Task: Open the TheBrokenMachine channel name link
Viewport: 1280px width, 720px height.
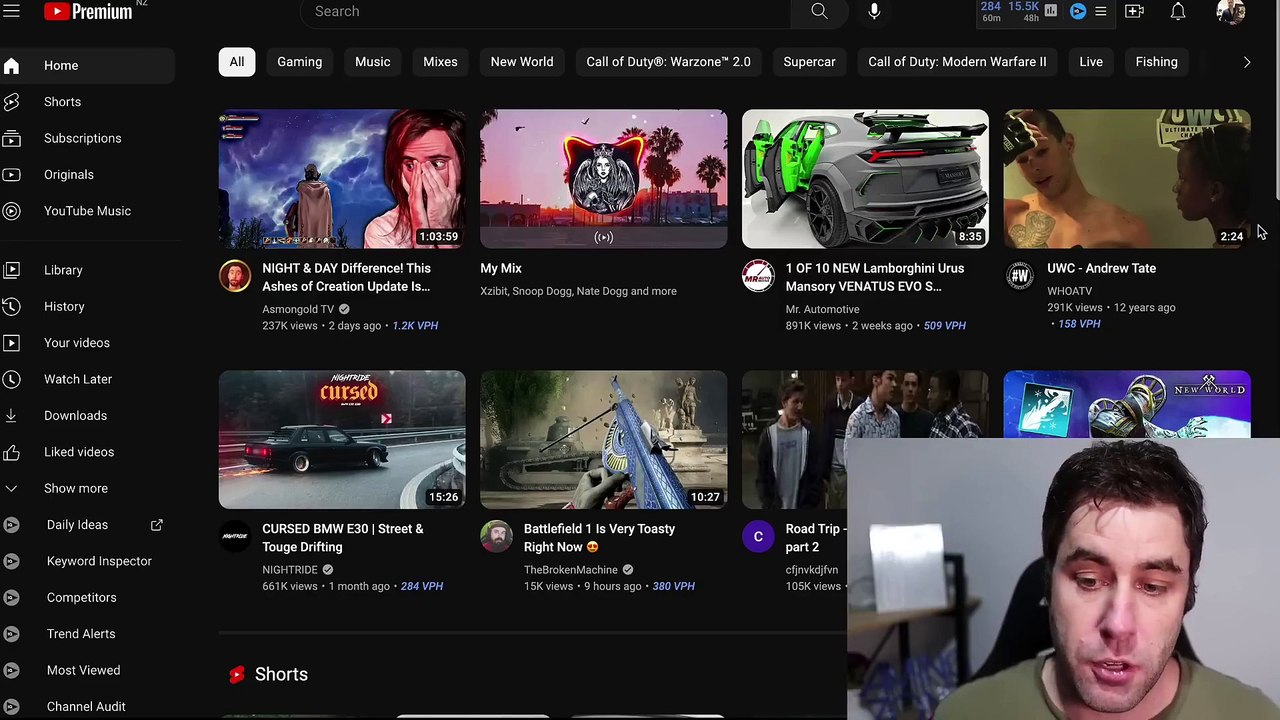Action: point(571,570)
